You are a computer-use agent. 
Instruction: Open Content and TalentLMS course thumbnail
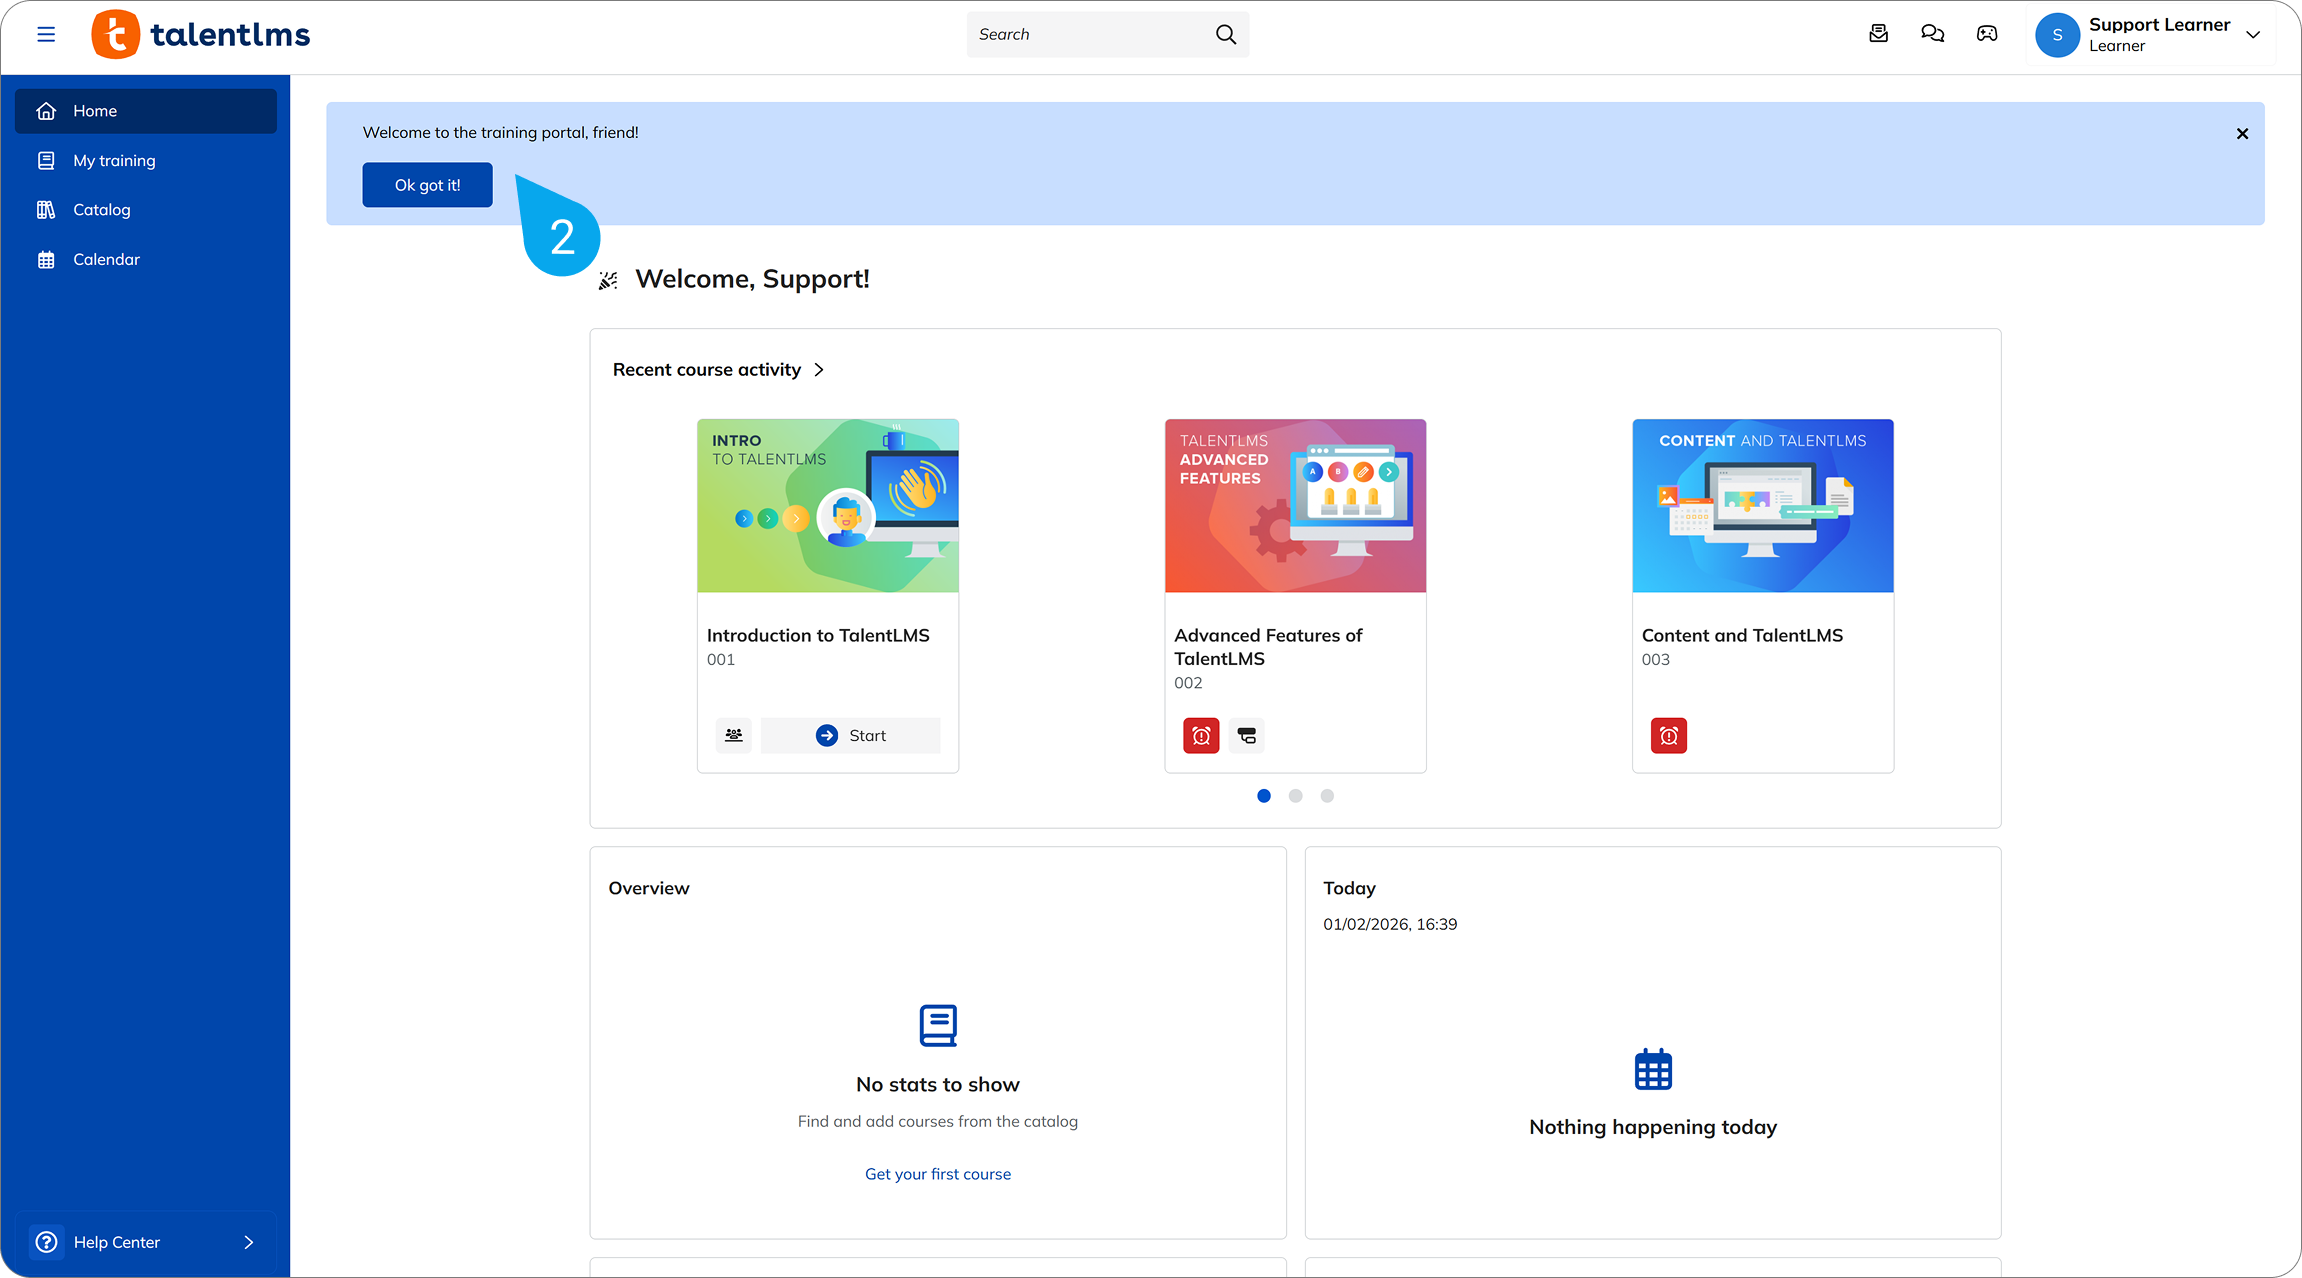coord(1762,506)
